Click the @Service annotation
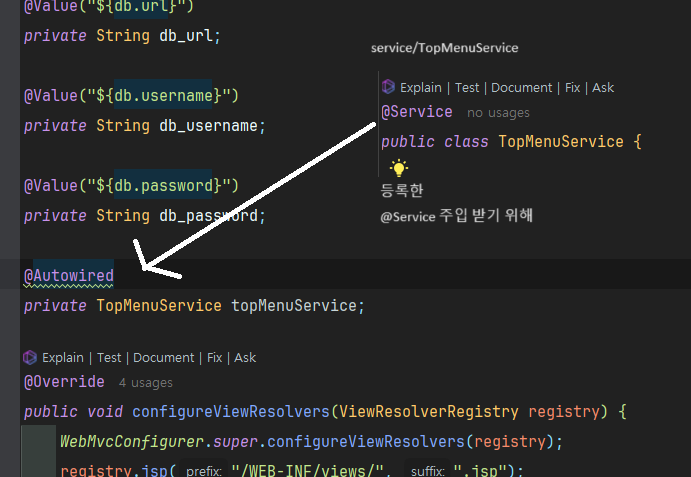This screenshot has width=691, height=477. [417, 112]
